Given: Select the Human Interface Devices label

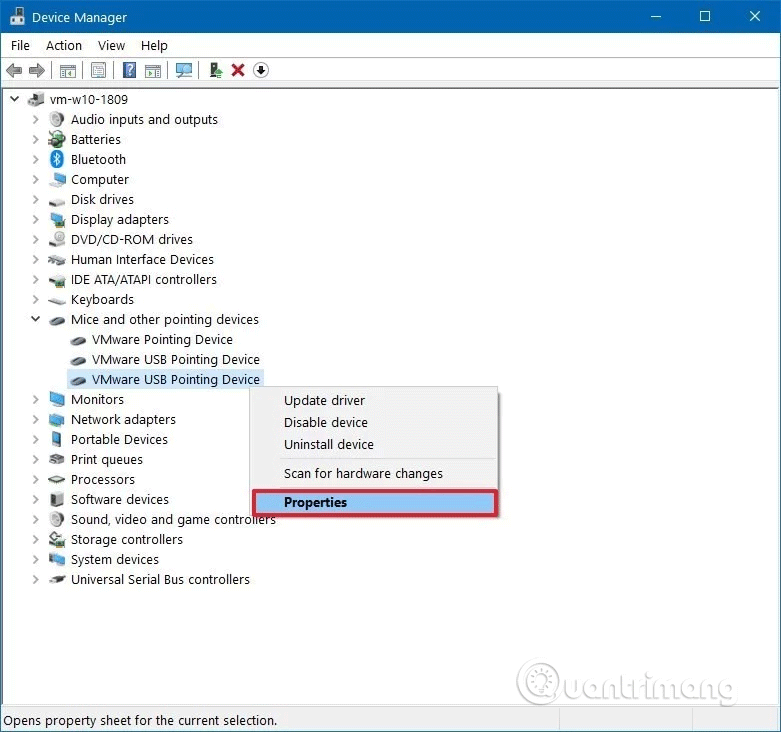Looking at the screenshot, I should tap(142, 259).
